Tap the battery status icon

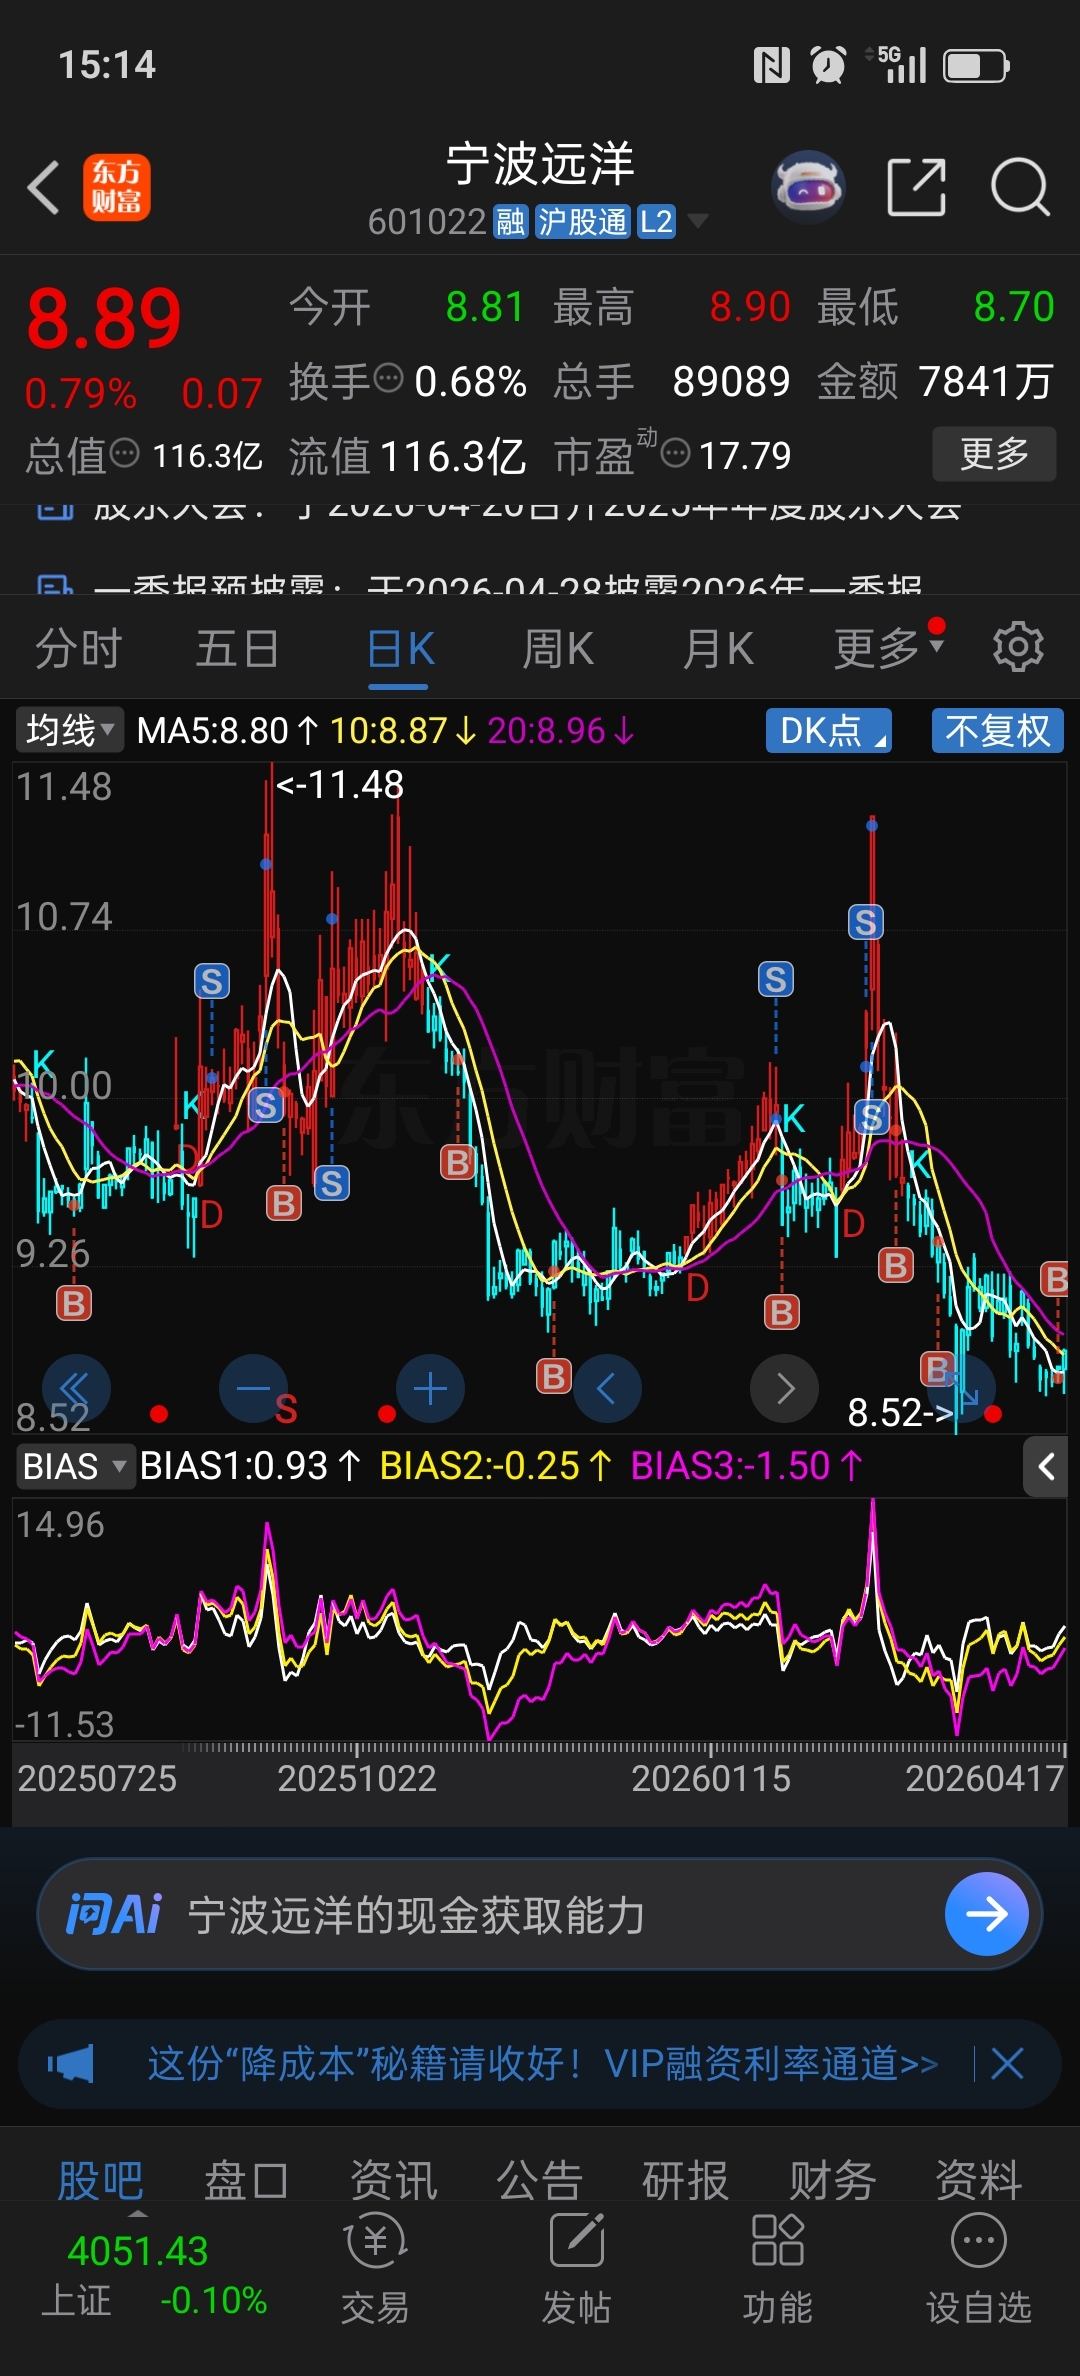pyautogui.click(x=977, y=66)
